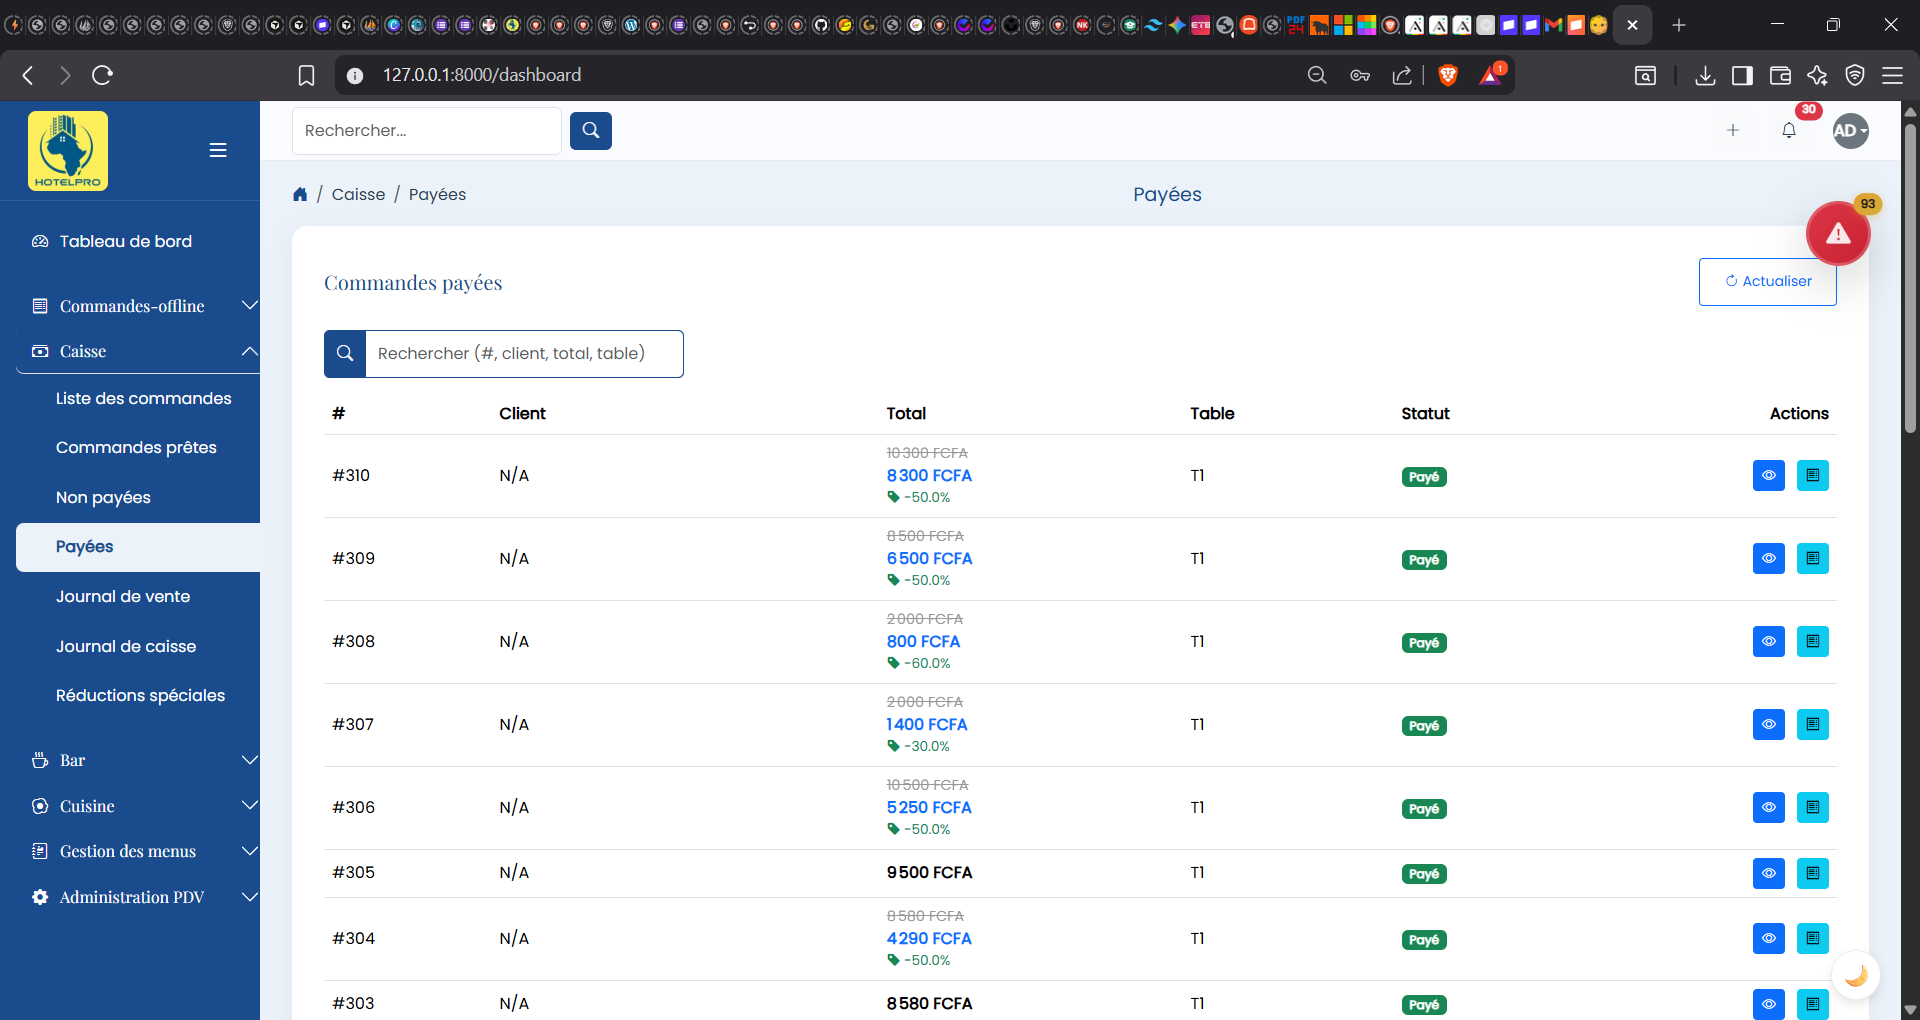View details of order #306
The height and width of the screenshot is (1020, 1920).
pyautogui.click(x=1769, y=807)
